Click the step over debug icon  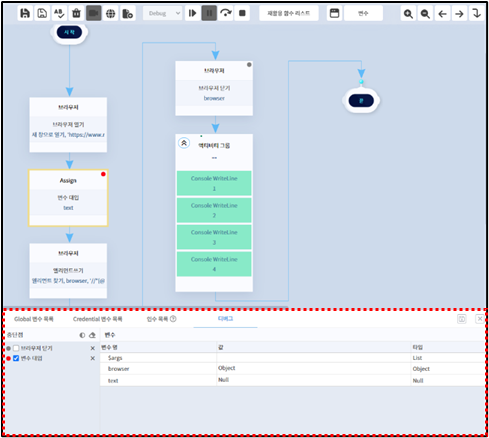tap(226, 13)
